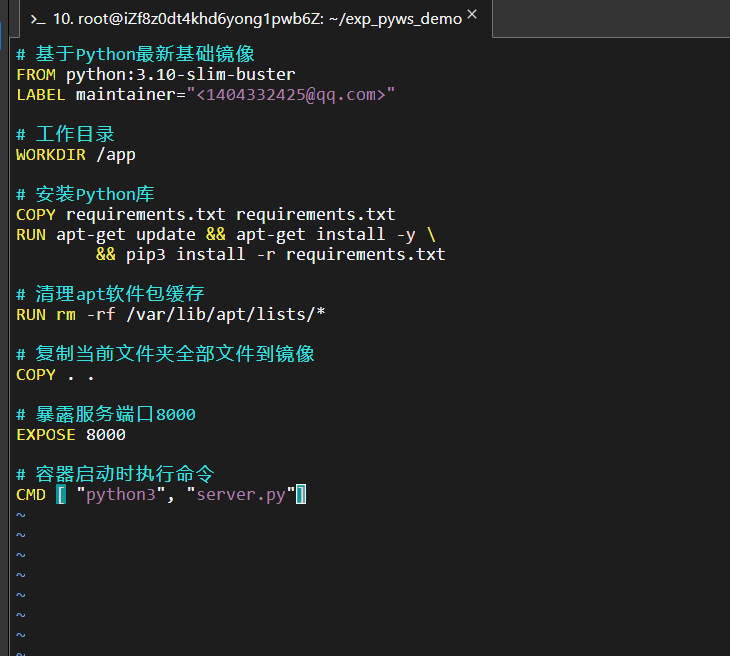Click the comment '# 安装Python库'
730x656 pixels.
(x=85, y=194)
